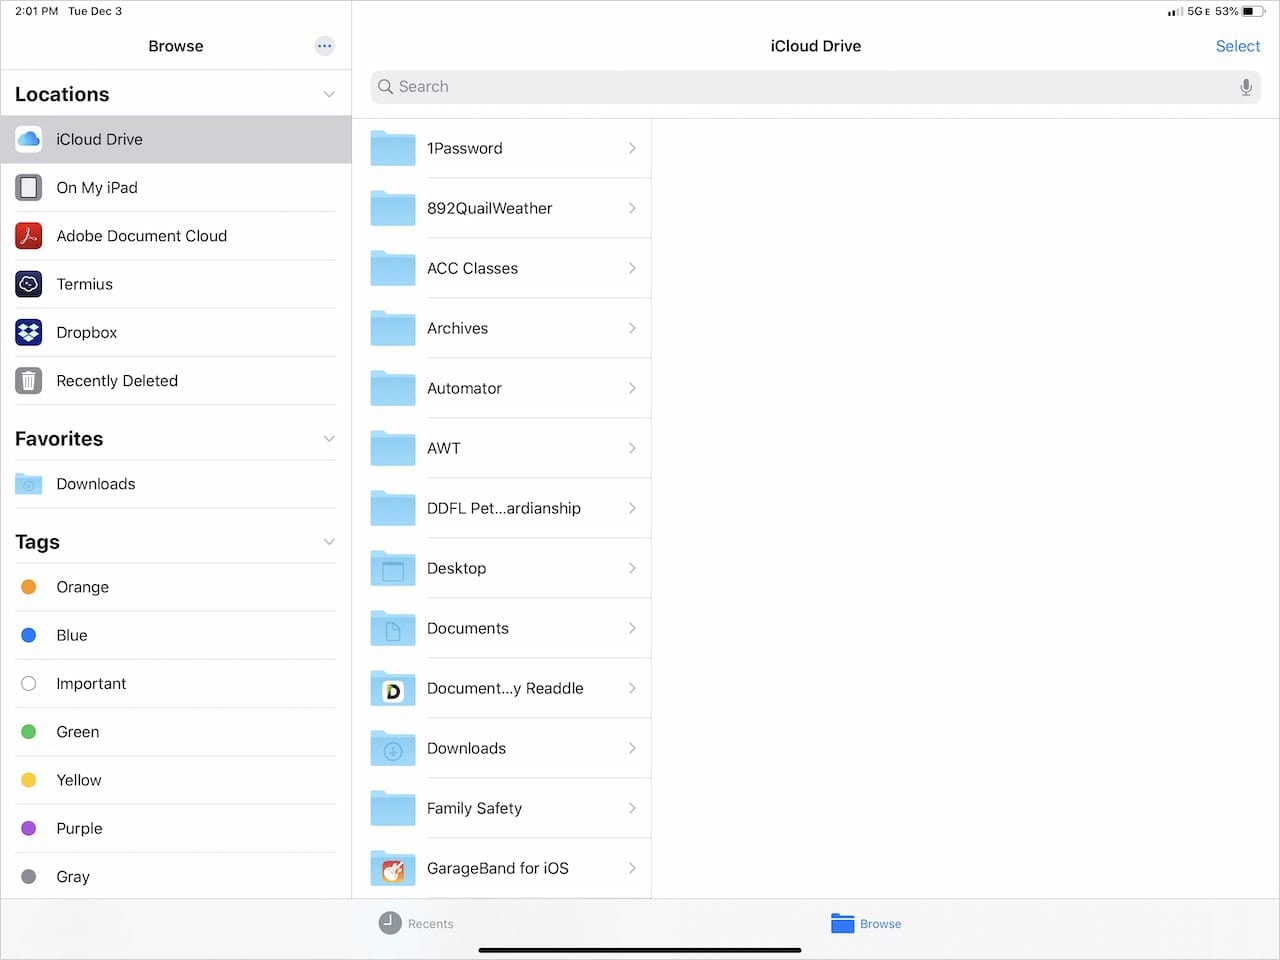Switch to the Recents tab
The width and height of the screenshot is (1280, 960).
point(416,924)
